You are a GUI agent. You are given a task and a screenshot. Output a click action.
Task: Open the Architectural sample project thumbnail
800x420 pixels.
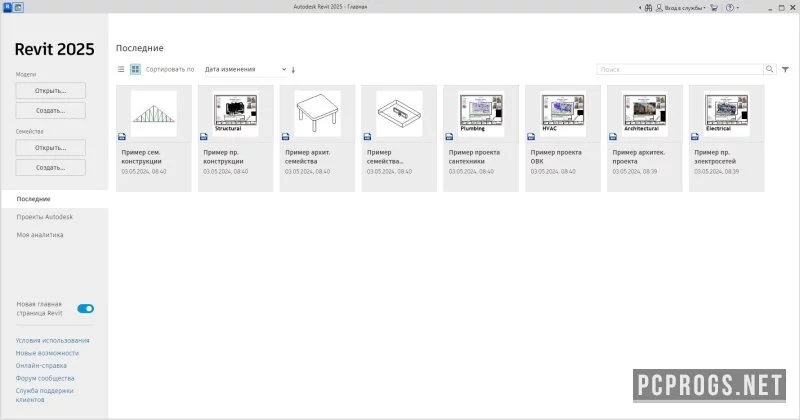coord(645,113)
